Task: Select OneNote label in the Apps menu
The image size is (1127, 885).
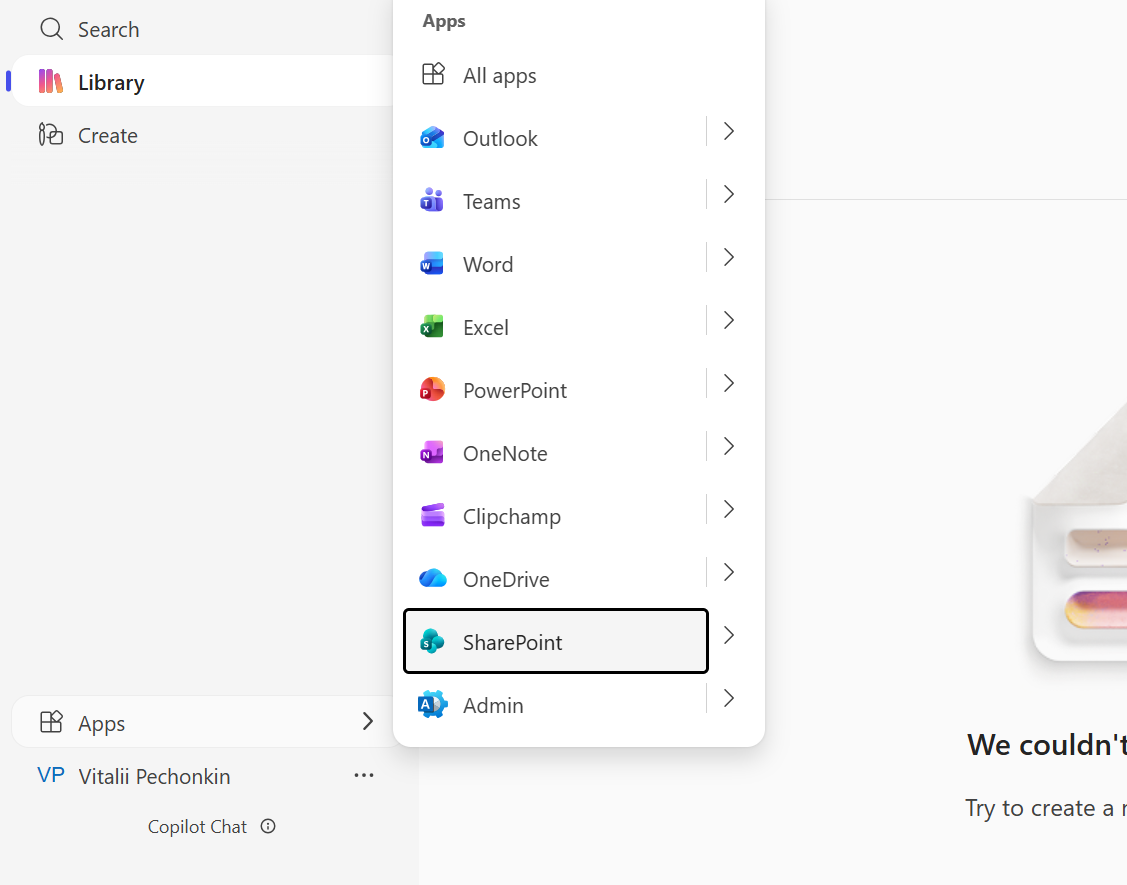Action: point(505,454)
